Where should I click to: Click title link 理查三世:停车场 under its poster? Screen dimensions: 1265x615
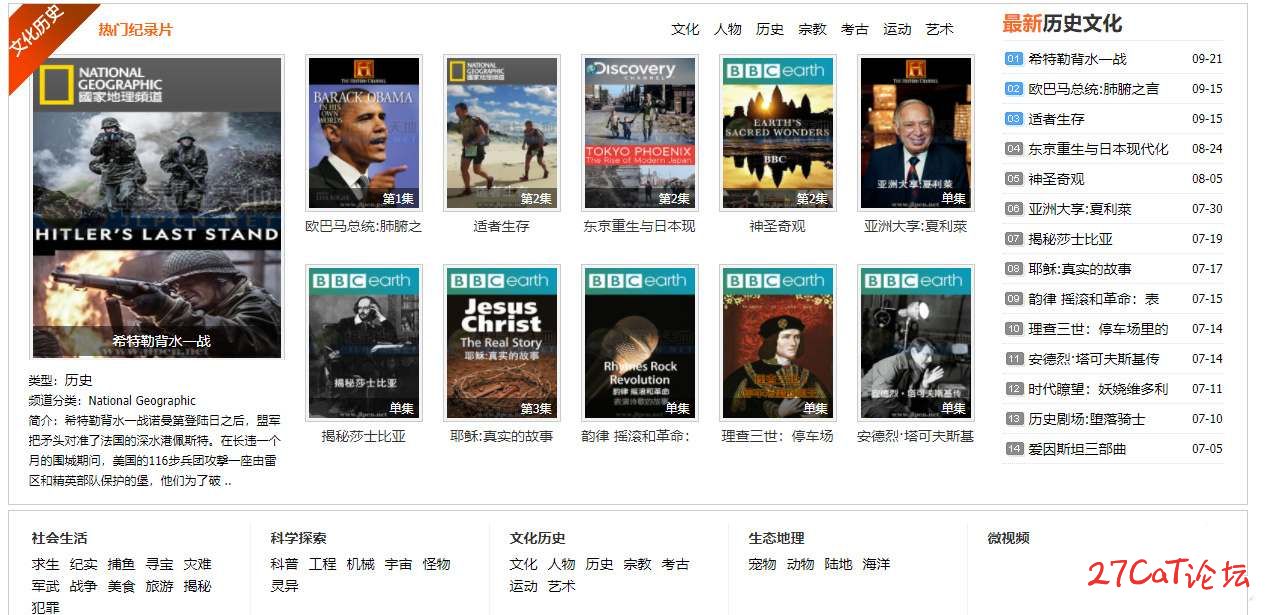[777, 437]
